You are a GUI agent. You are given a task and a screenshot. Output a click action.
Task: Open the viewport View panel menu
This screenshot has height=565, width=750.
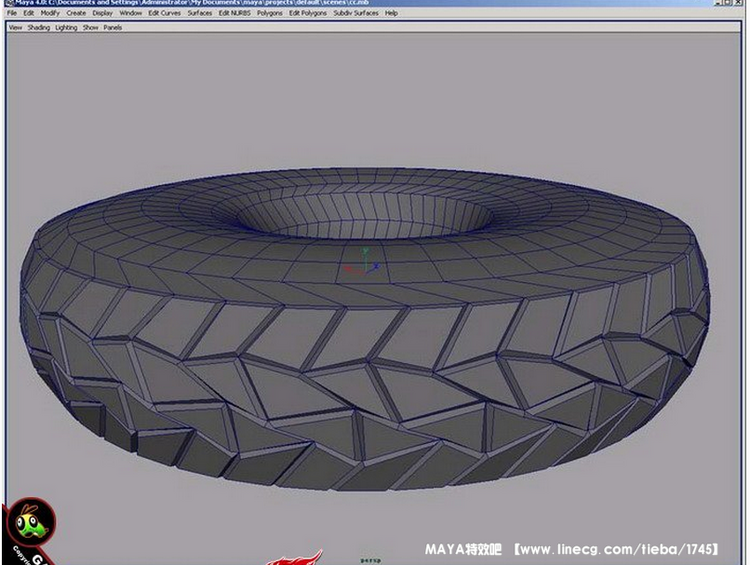pos(15,28)
